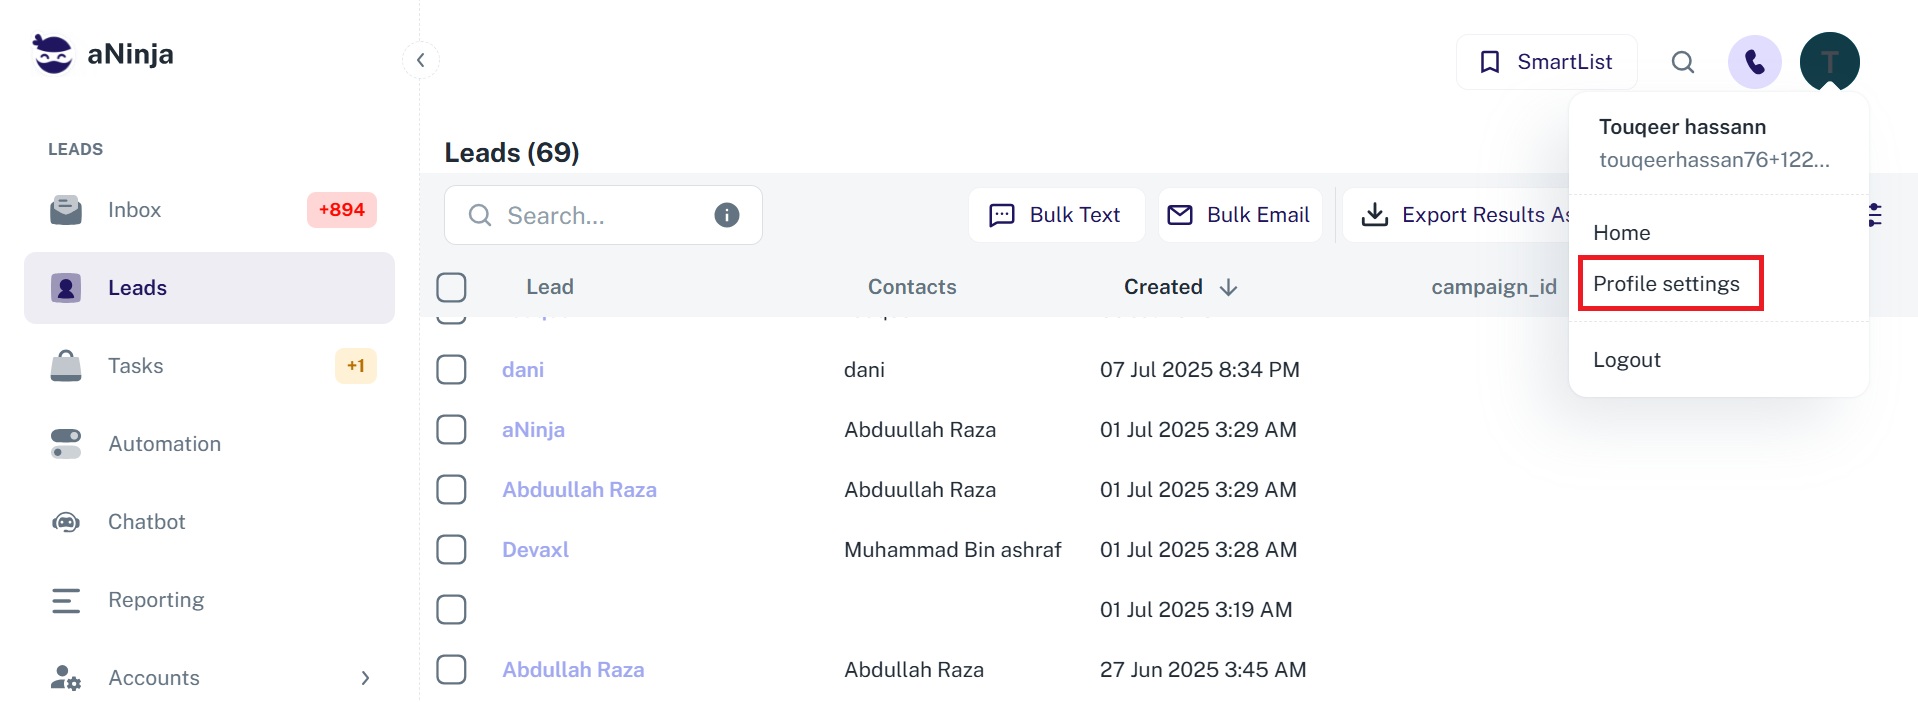Open Inbox from the sidebar
The height and width of the screenshot is (702, 1918).
(x=134, y=210)
